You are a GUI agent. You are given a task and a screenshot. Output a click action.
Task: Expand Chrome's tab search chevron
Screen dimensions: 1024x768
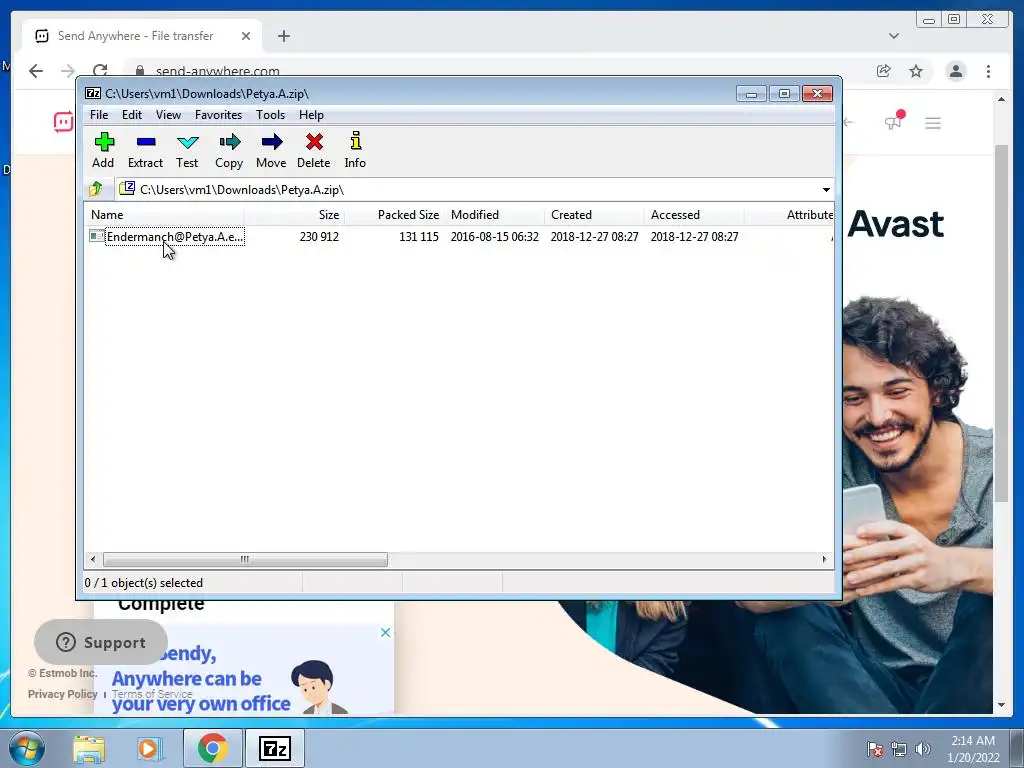[894, 36]
